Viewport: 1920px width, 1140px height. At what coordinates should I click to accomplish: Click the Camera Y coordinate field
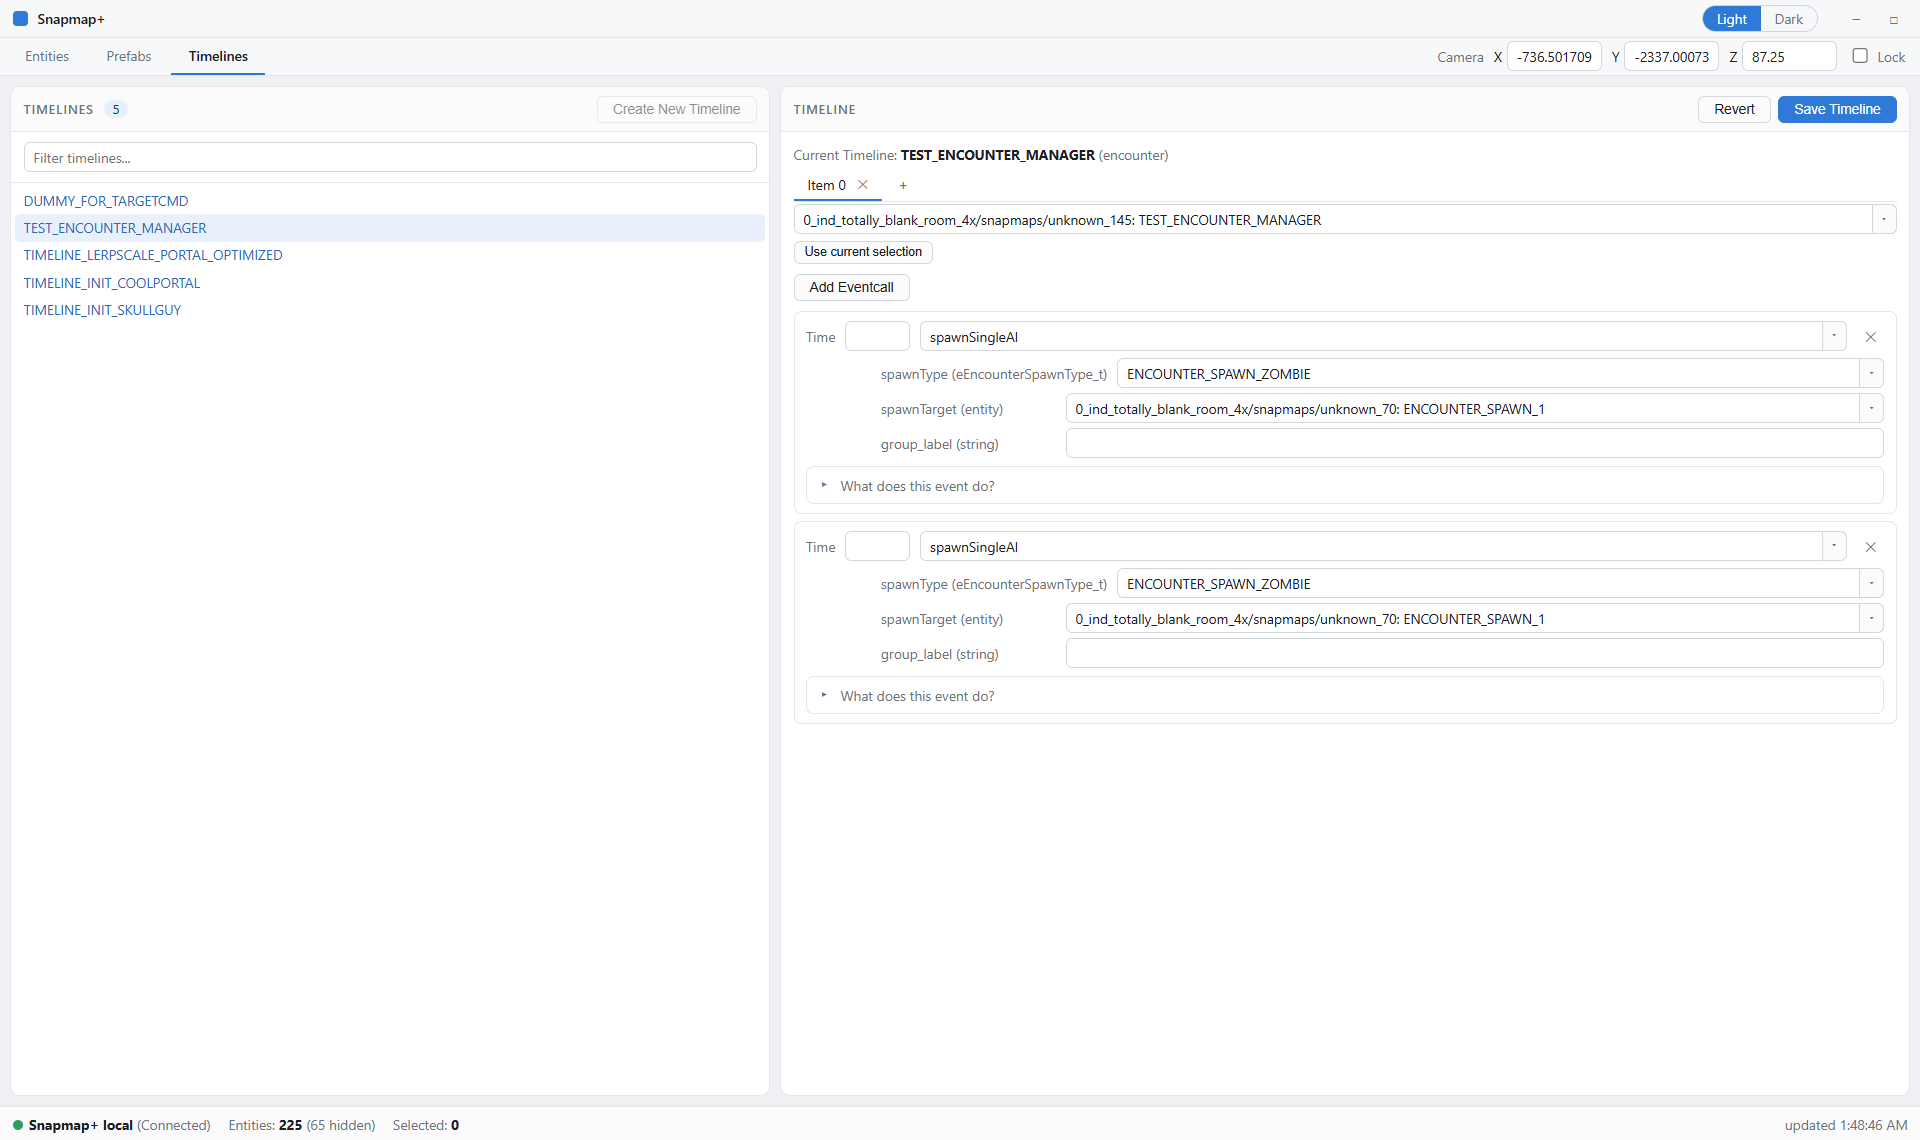(1671, 57)
